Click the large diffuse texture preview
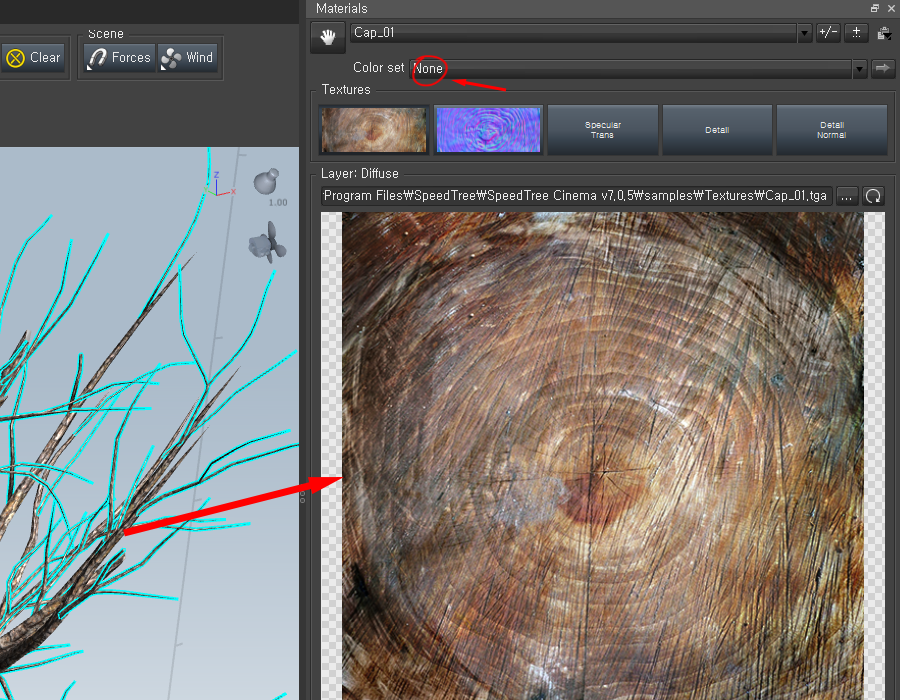The width and height of the screenshot is (900, 700). coord(603,456)
